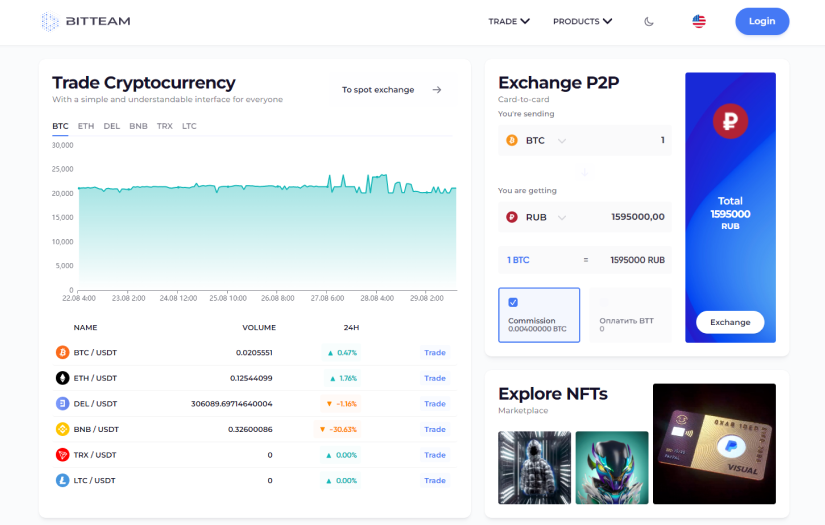The image size is (825, 525).
Task: Open language selector US flag
Action: 699,22
